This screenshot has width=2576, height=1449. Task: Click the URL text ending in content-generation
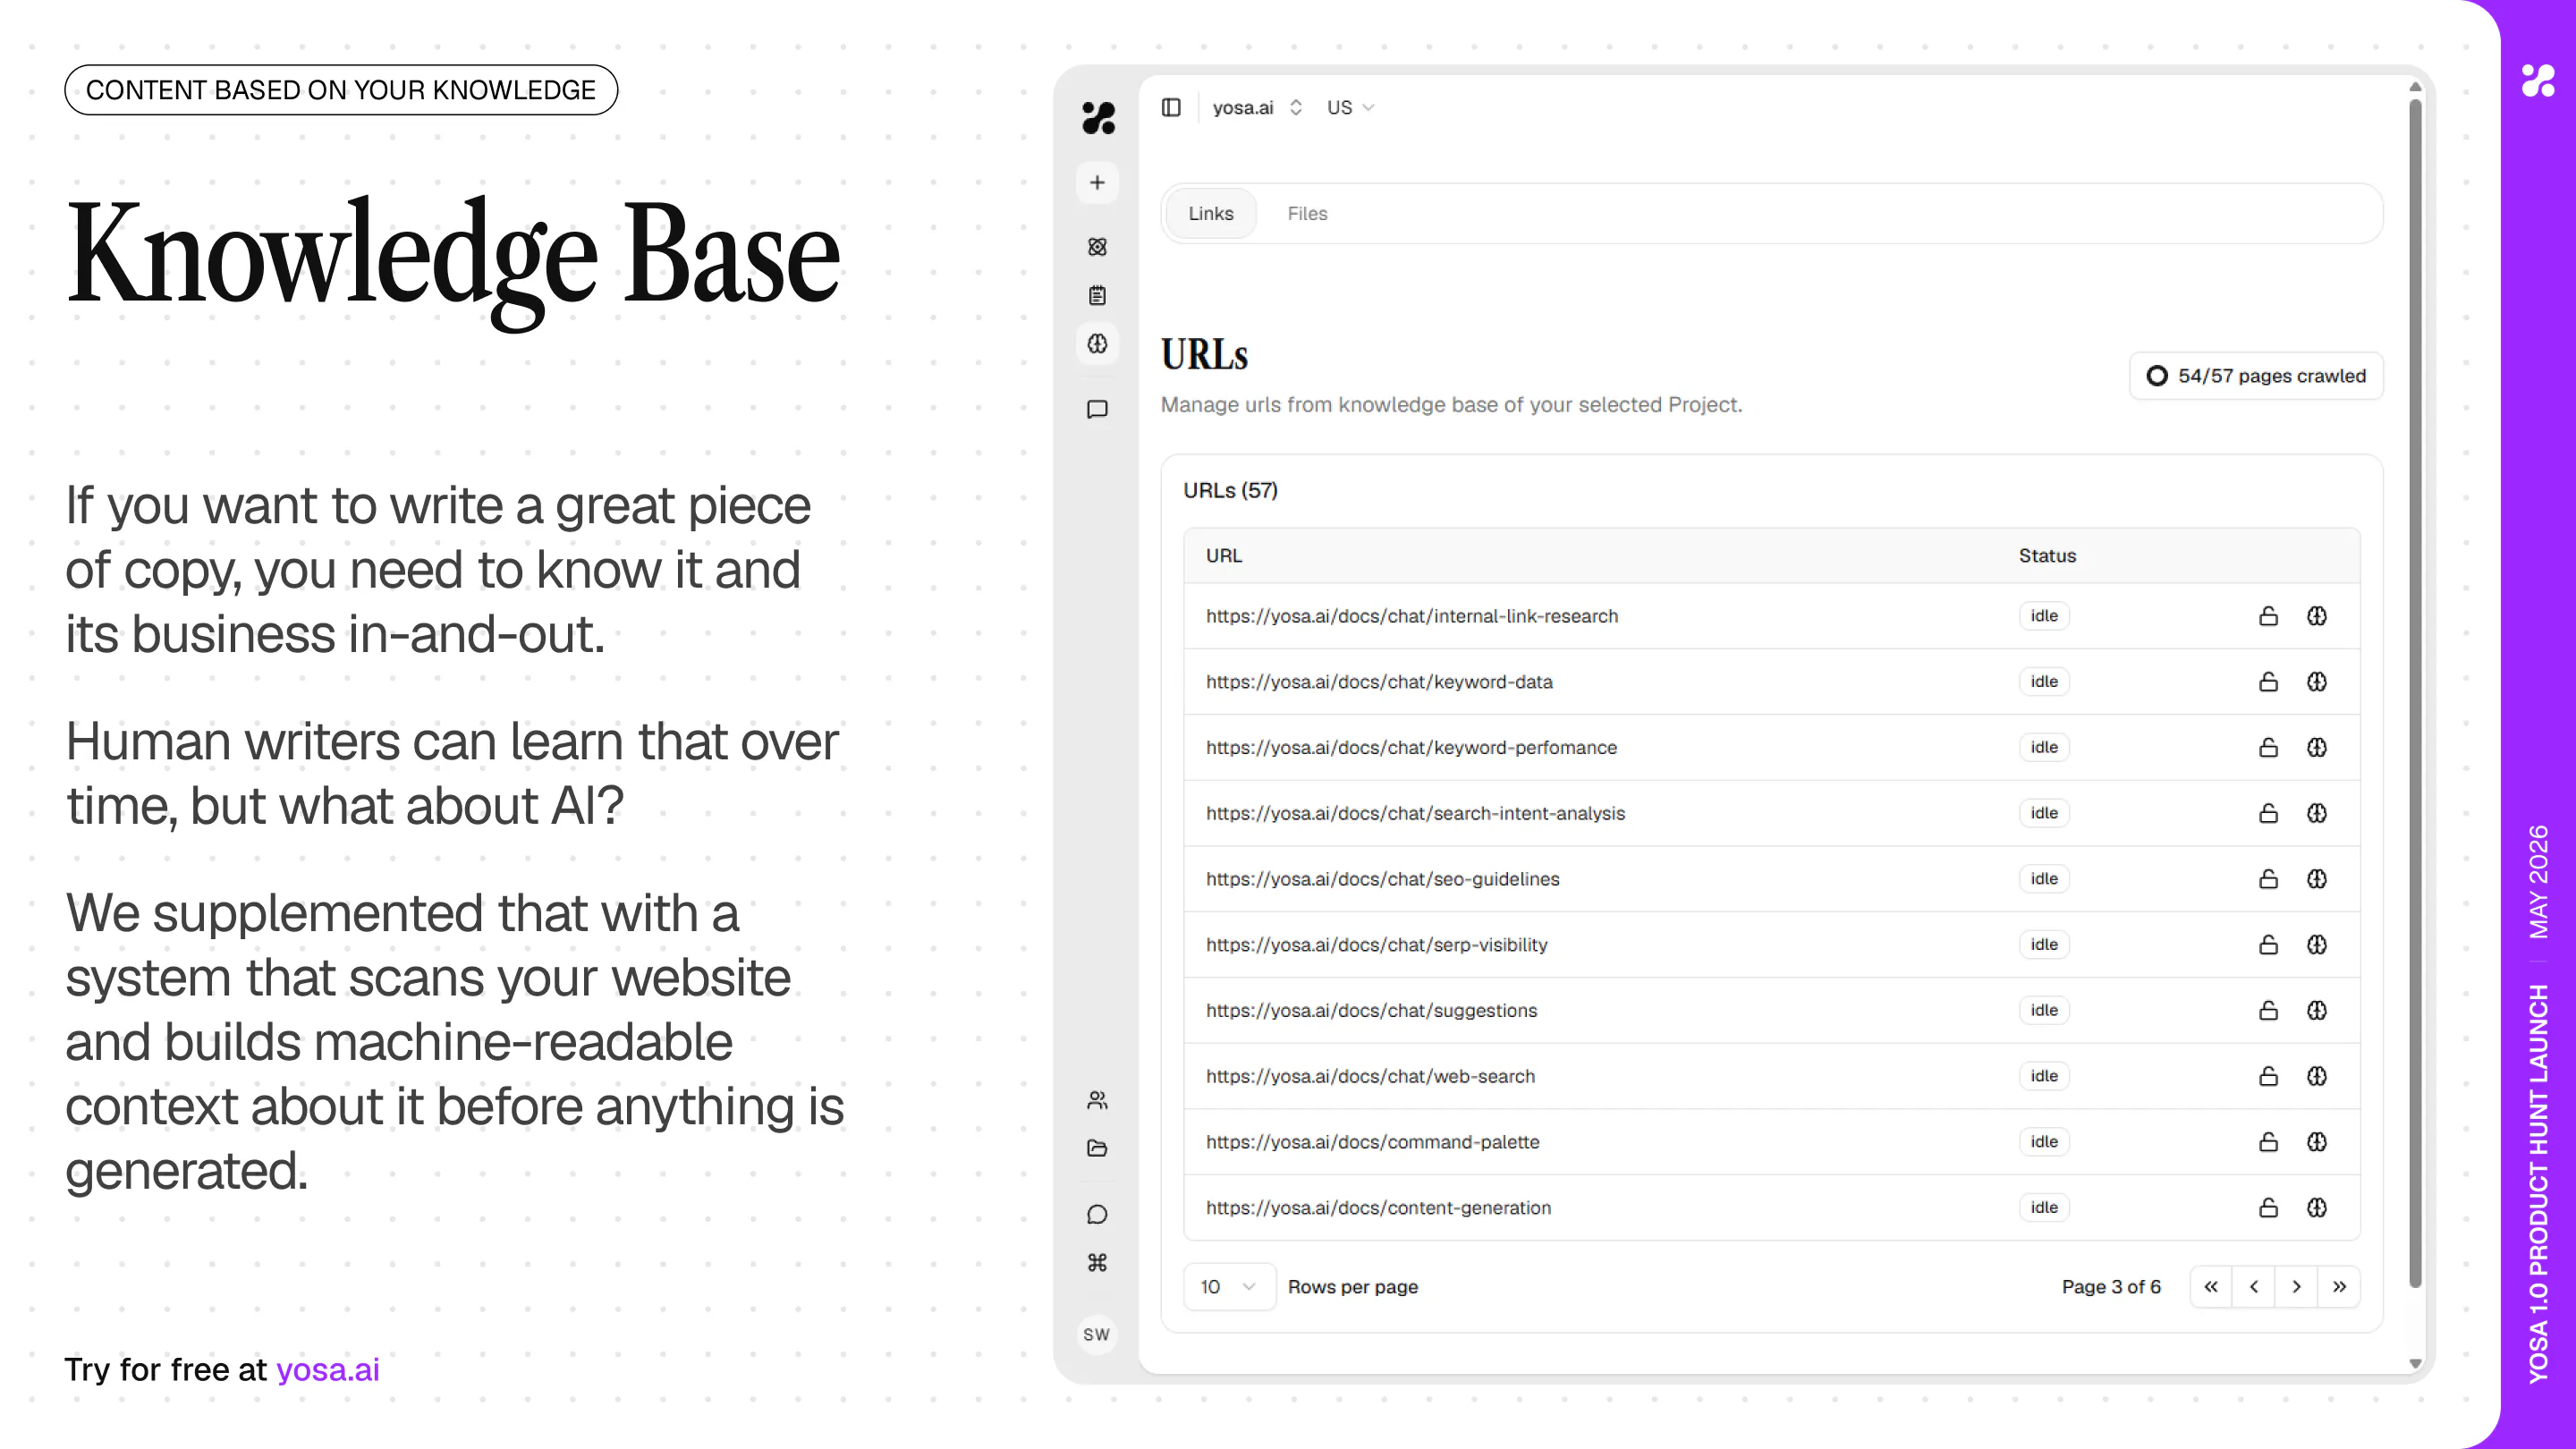pos(1378,1208)
